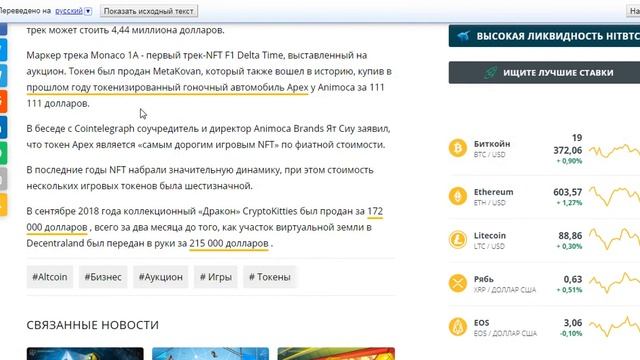640x360 pixels.
Task: Click the rocket icon on HitBTC banner
Action: (x=463, y=36)
